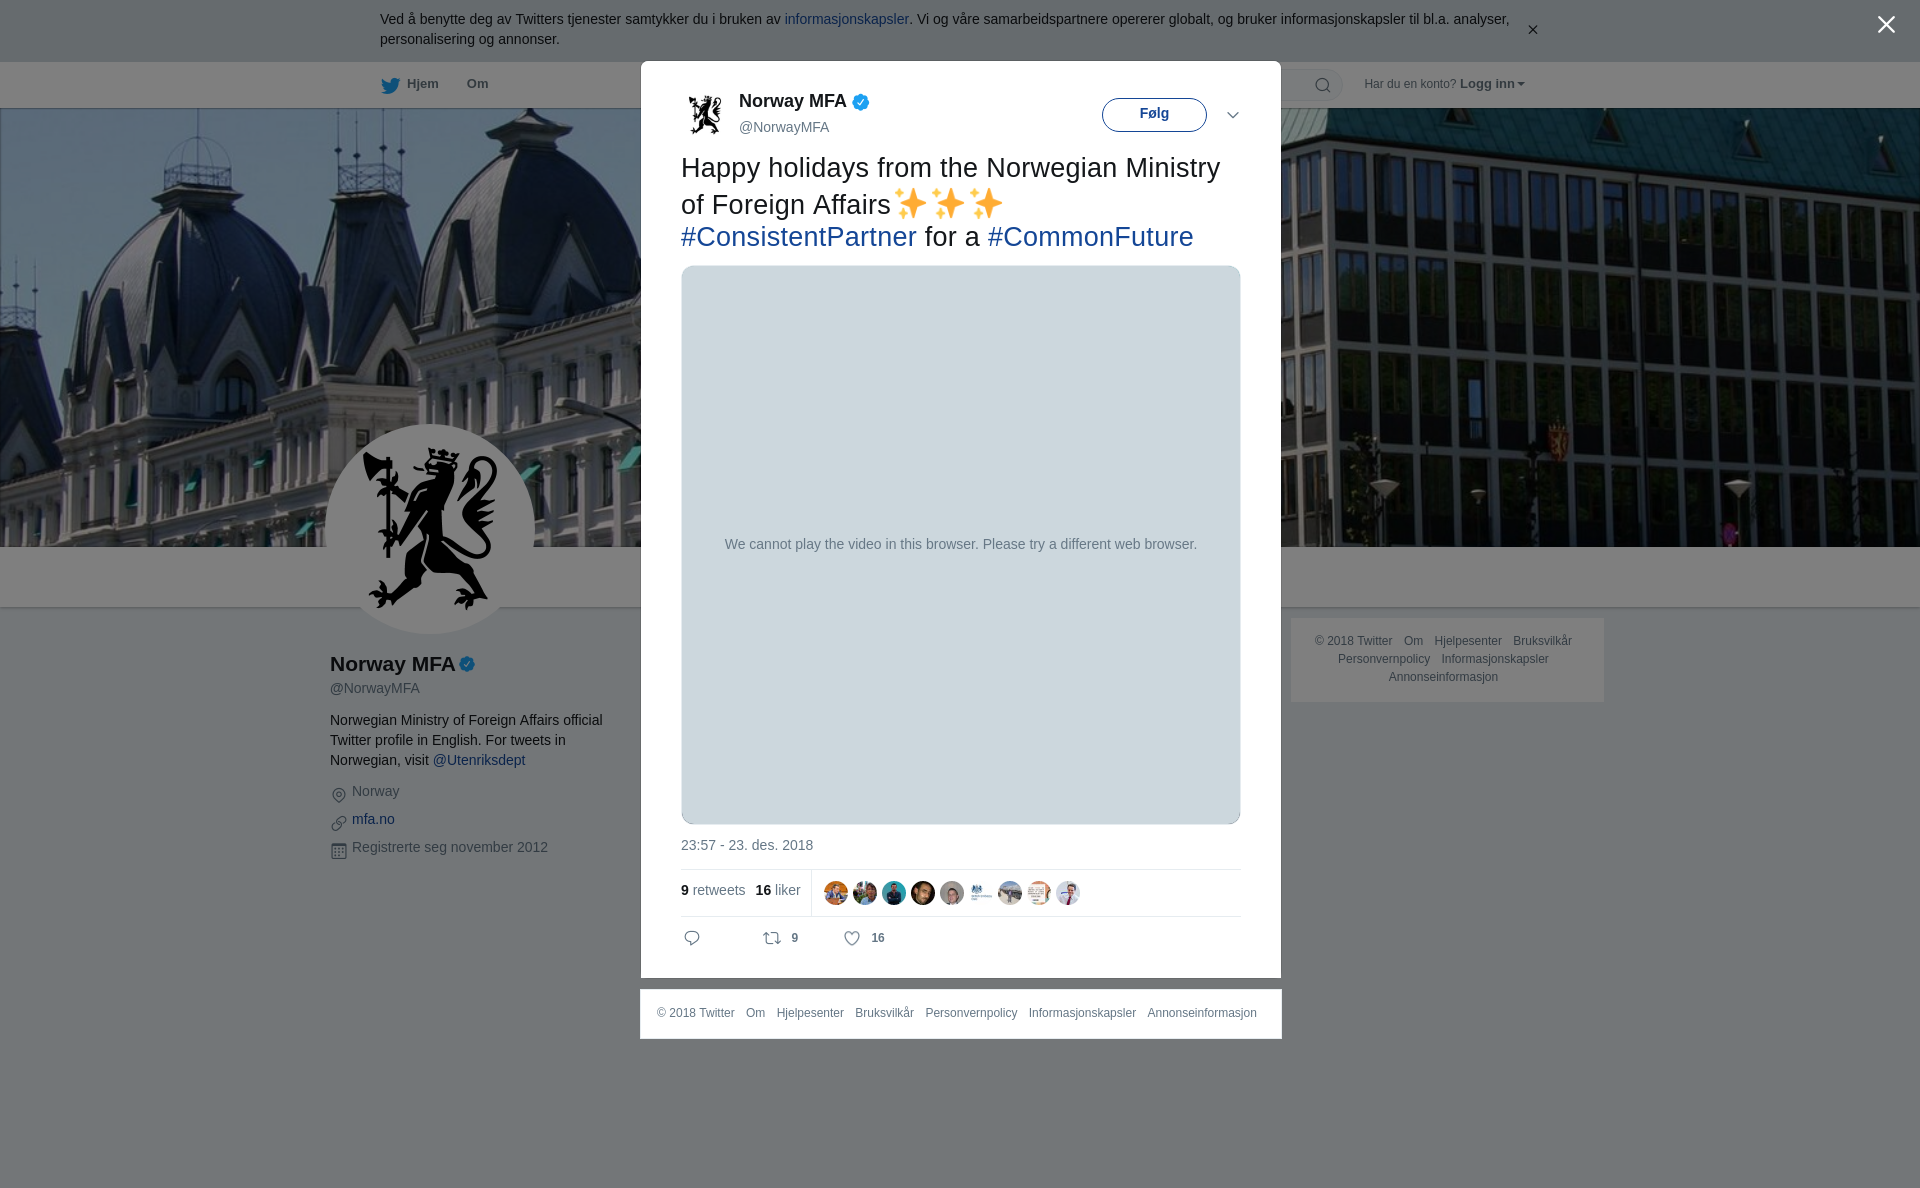The height and width of the screenshot is (1188, 1920).
Task: Open the #CommonFuture hashtag
Action: tap(1090, 237)
